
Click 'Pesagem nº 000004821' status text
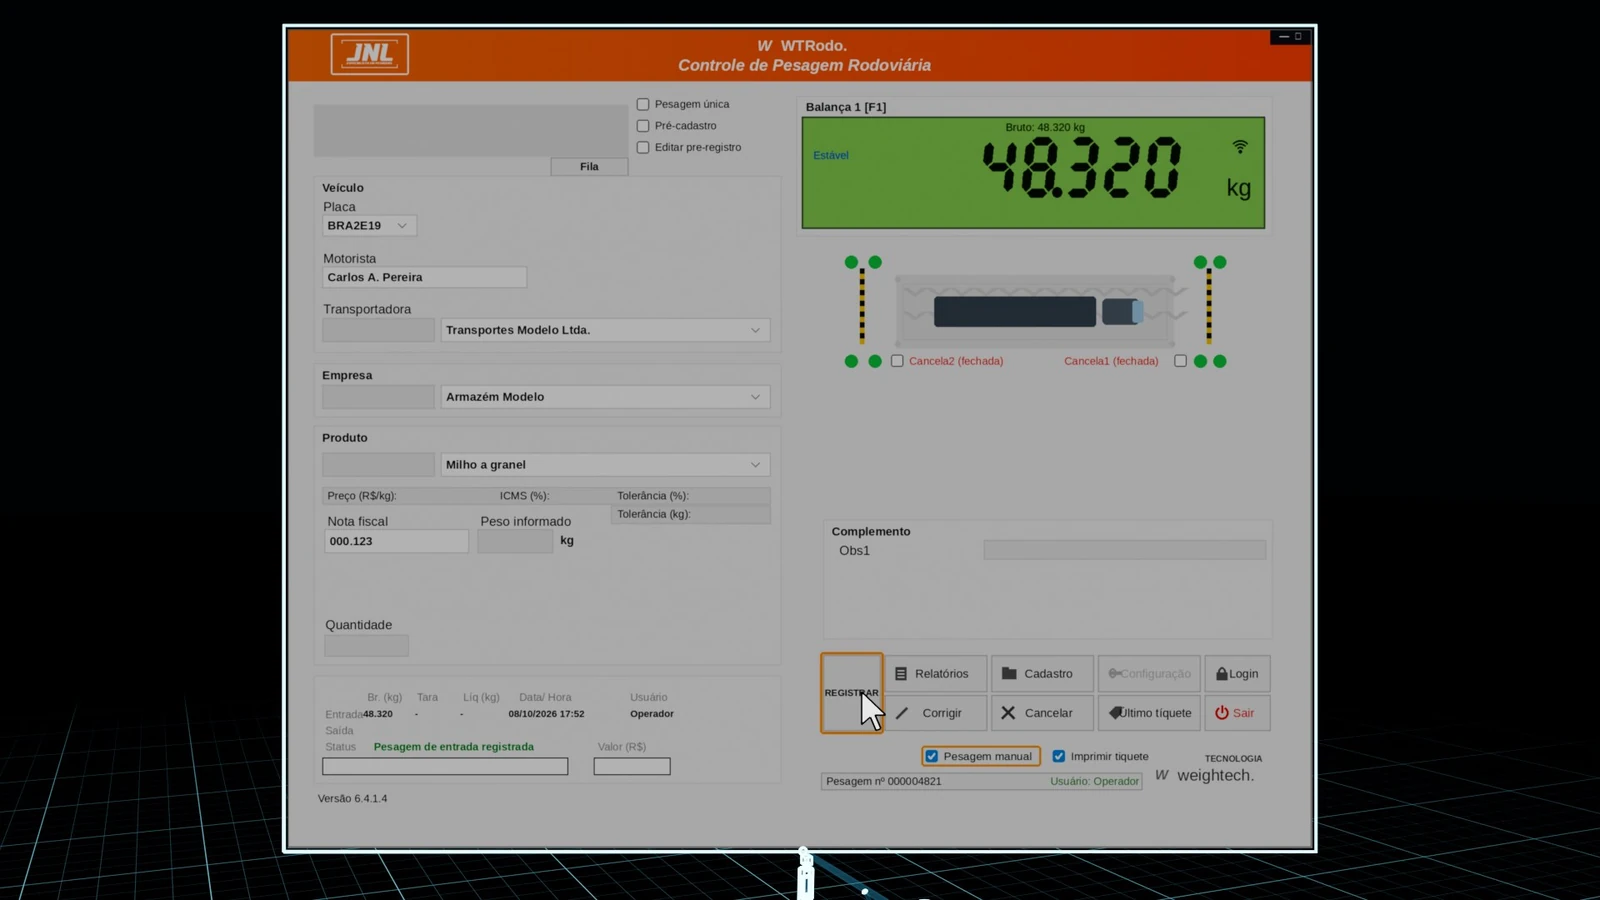pos(884,782)
